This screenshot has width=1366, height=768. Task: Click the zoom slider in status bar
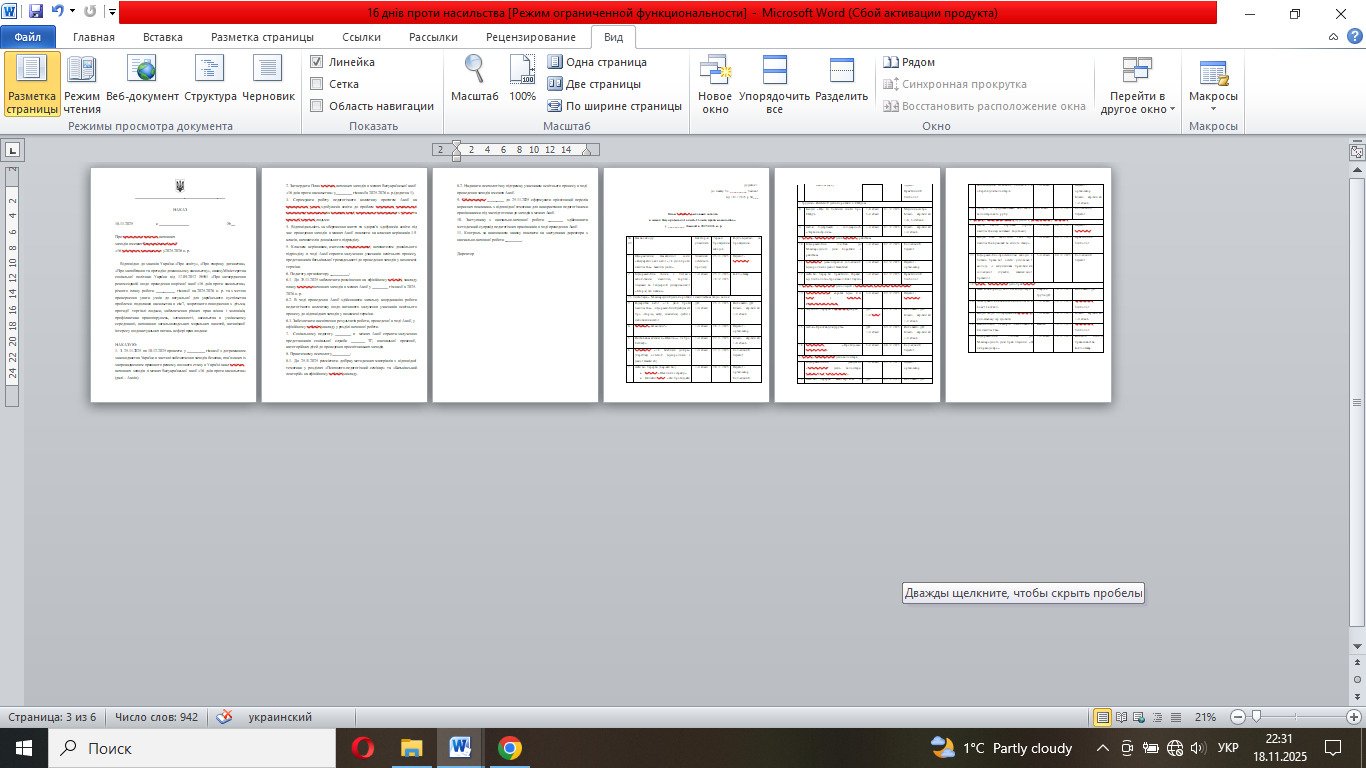pos(1257,717)
